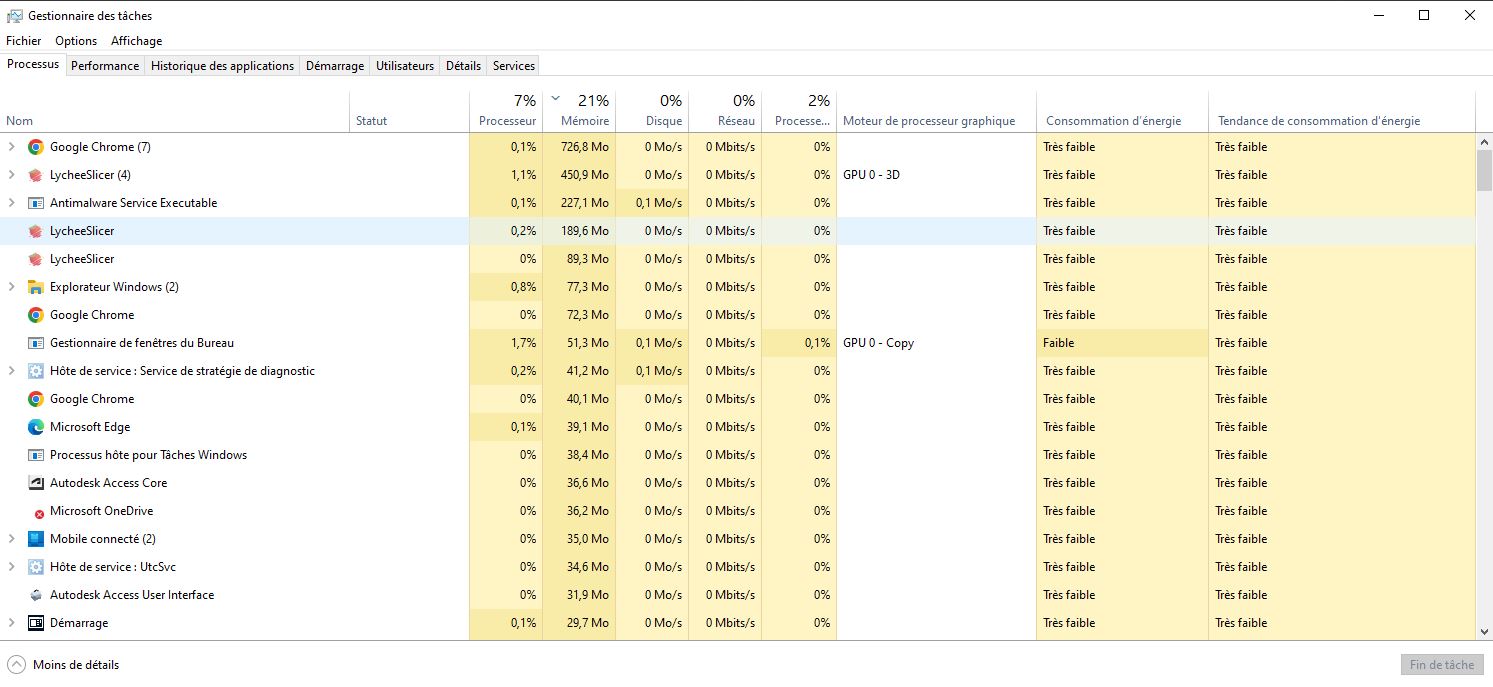Expand the Explorateur Windows (2) group
The image size is (1493, 687).
pos(11,287)
